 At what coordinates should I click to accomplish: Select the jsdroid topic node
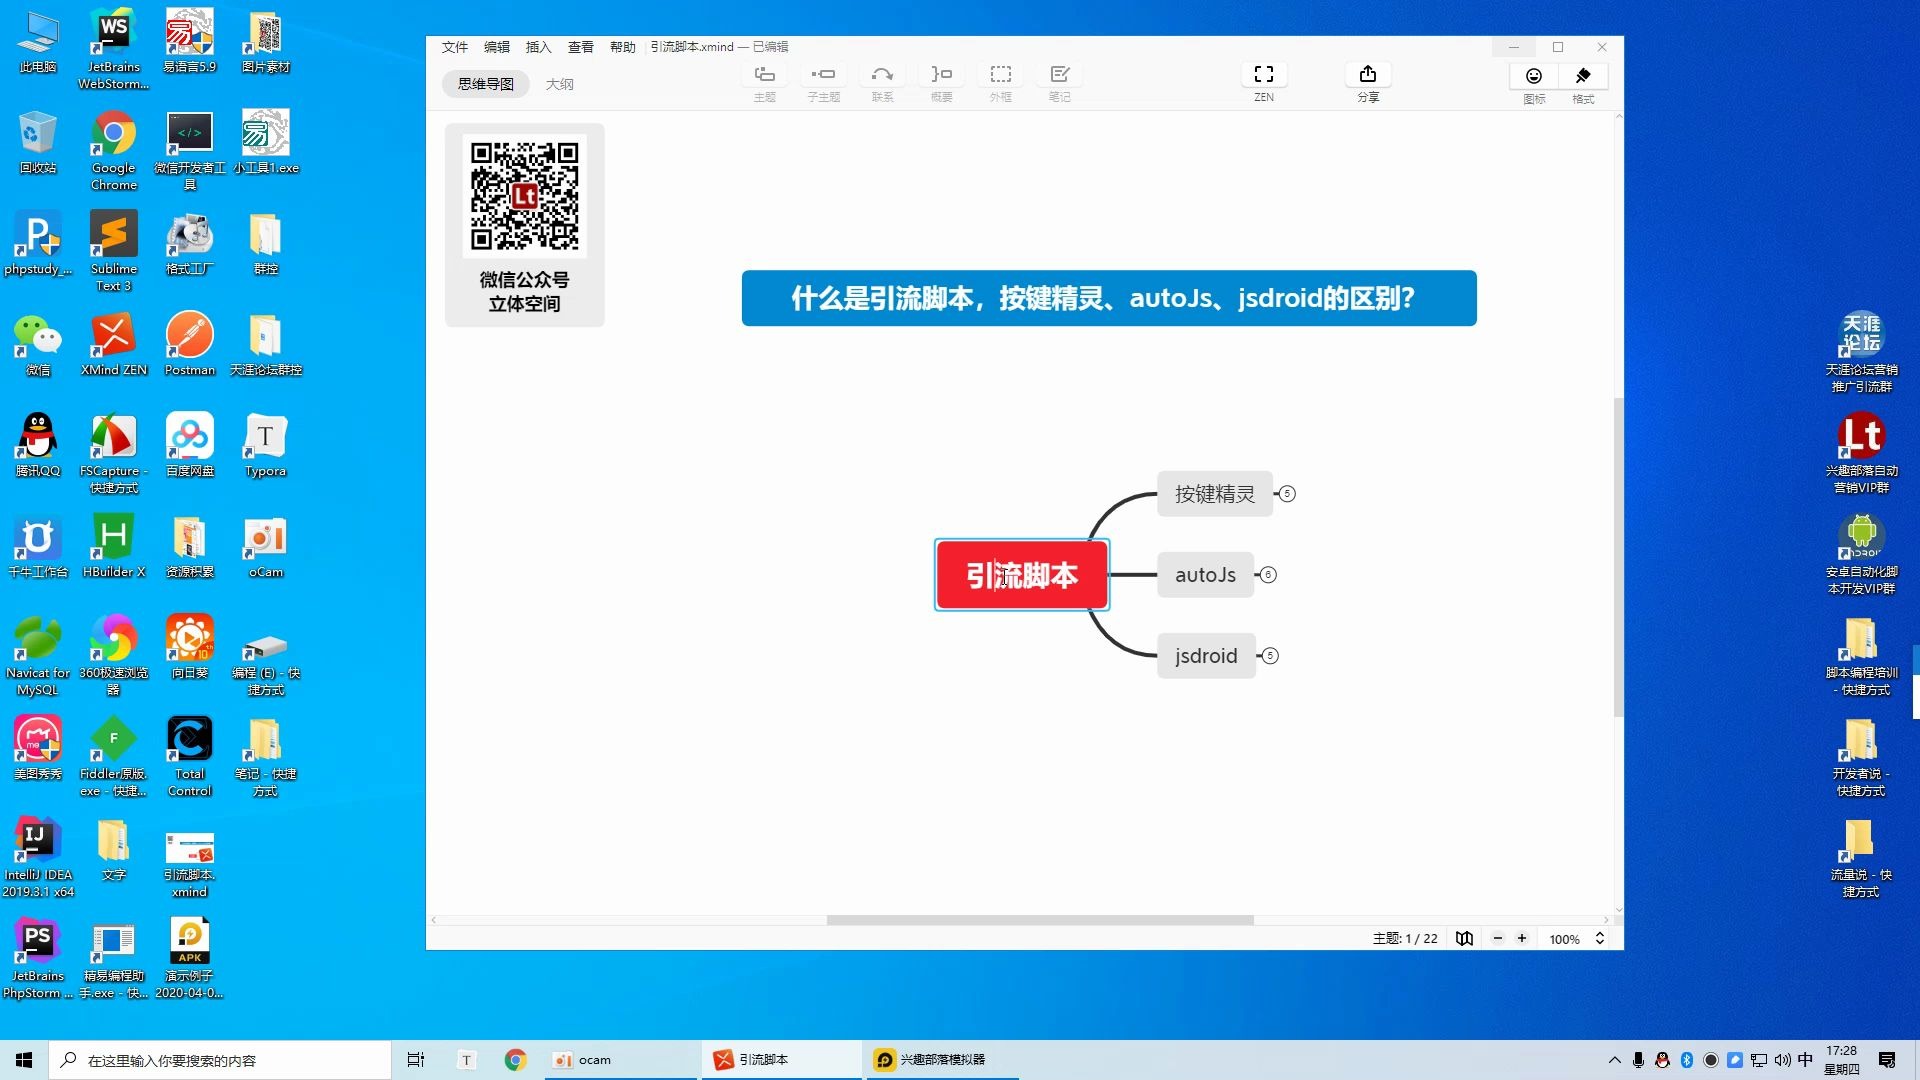[1206, 656]
